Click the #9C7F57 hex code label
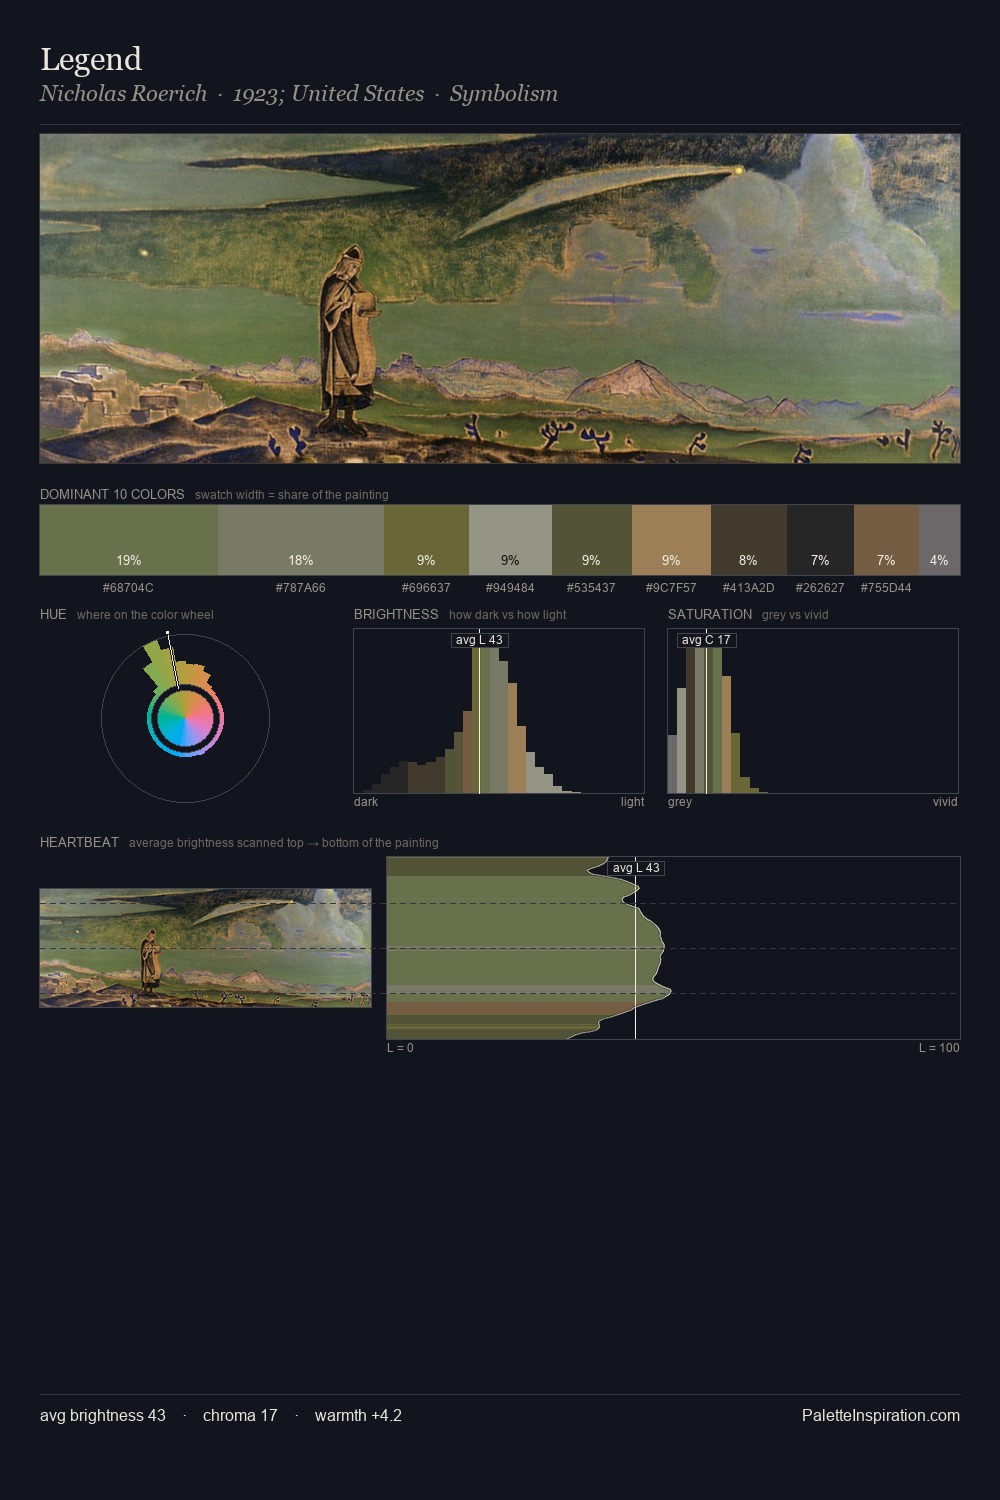This screenshot has height=1500, width=1000. click(671, 588)
